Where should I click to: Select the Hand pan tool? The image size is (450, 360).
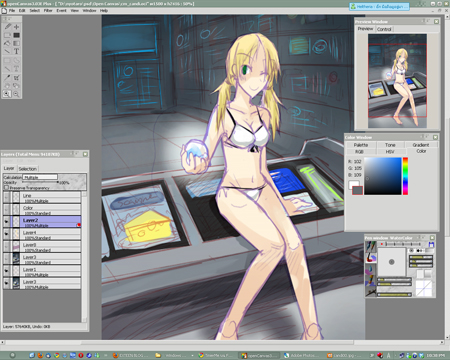pyautogui.click(x=7, y=86)
